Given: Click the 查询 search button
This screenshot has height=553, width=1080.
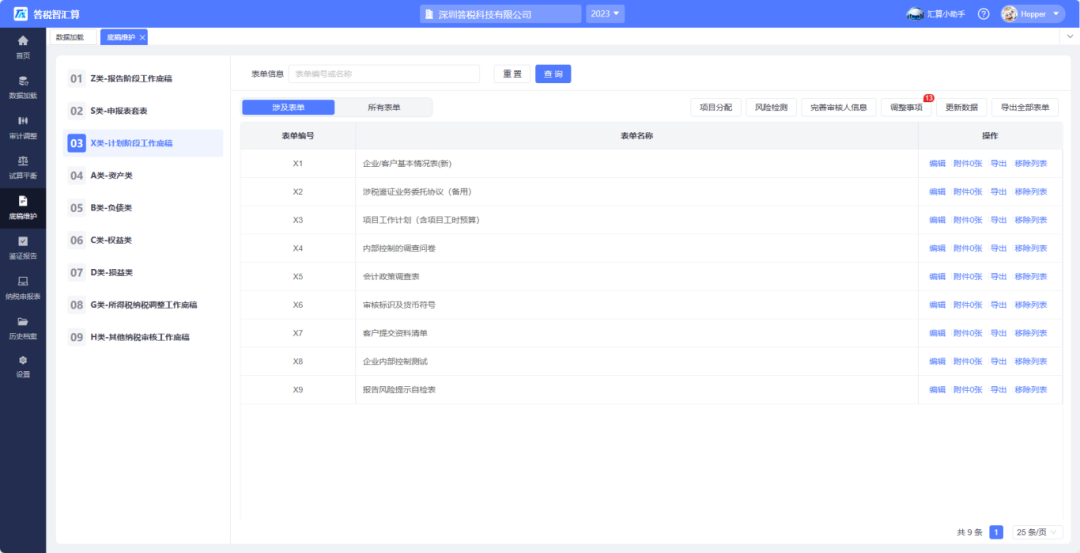Looking at the screenshot, I should pyautogui.click(x=553, y=74).
